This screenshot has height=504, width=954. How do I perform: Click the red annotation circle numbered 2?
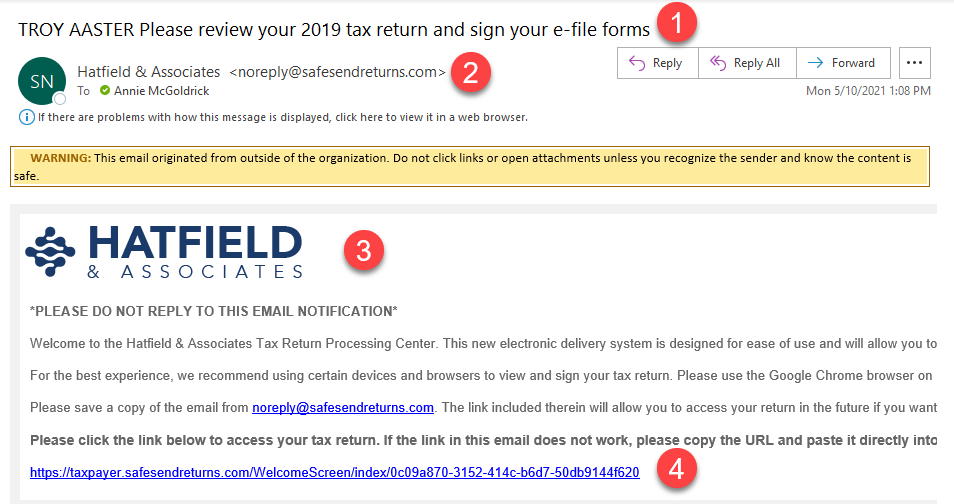pyautogui.click(x=470, y=73)
